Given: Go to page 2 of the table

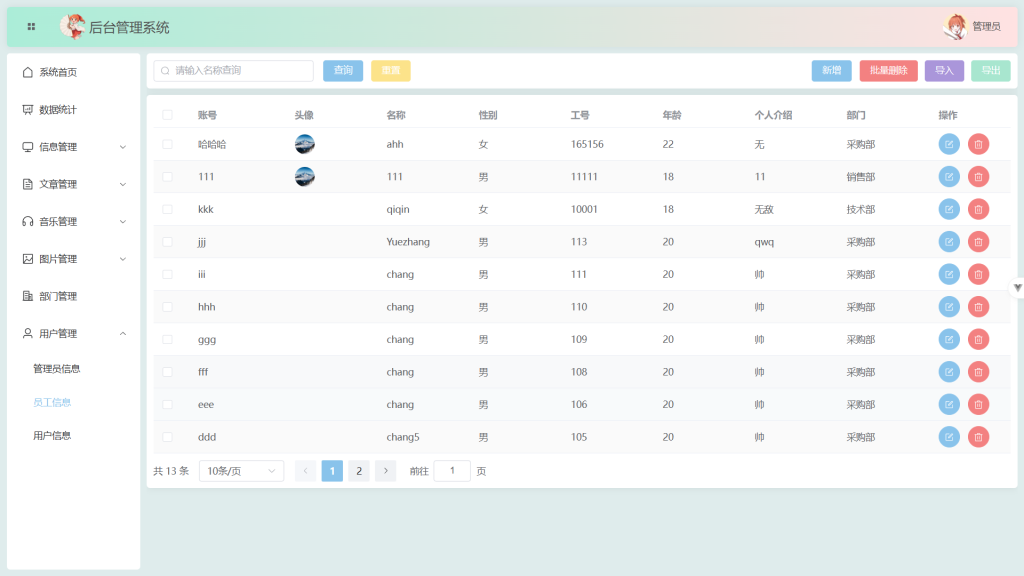Looking at the screenshot, I should 359,471.
